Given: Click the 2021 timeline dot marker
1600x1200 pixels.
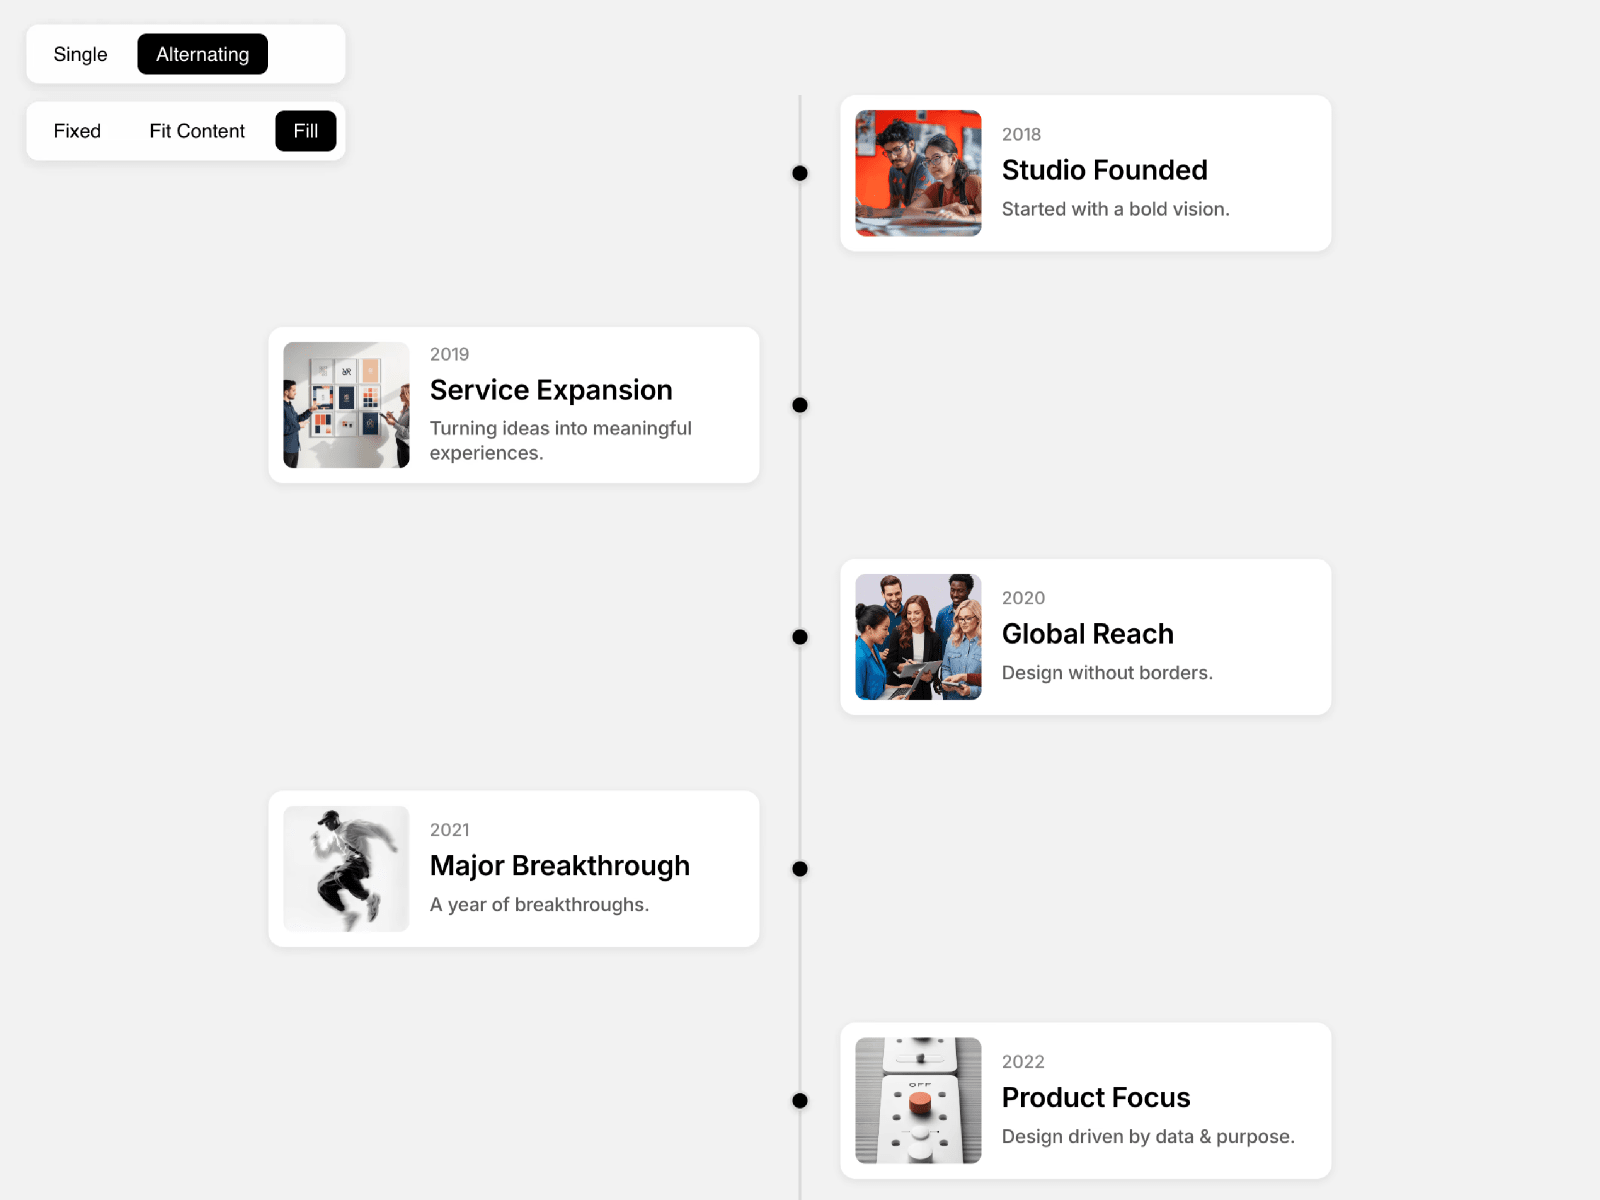Looking at the screenshot, I should [x=800, y=869].
